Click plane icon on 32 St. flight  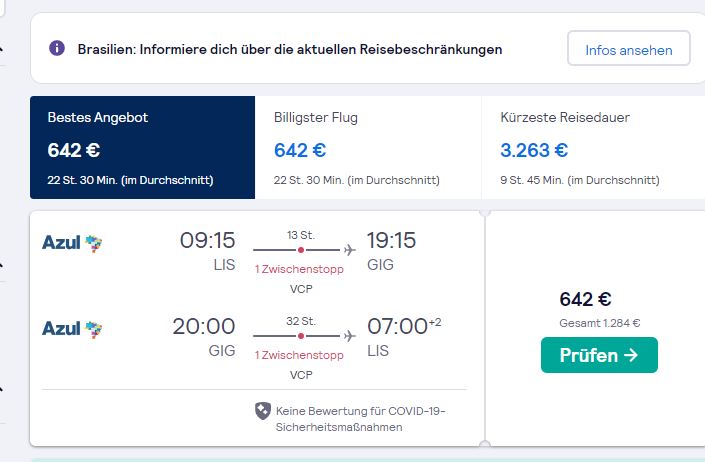coord(349,336)
